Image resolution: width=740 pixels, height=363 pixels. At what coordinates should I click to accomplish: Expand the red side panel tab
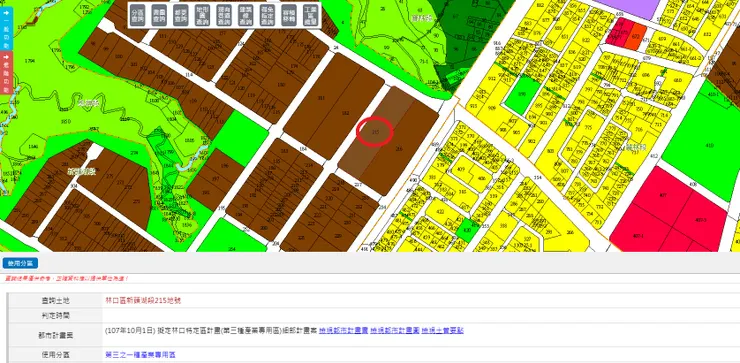click(x=6, y=73)
